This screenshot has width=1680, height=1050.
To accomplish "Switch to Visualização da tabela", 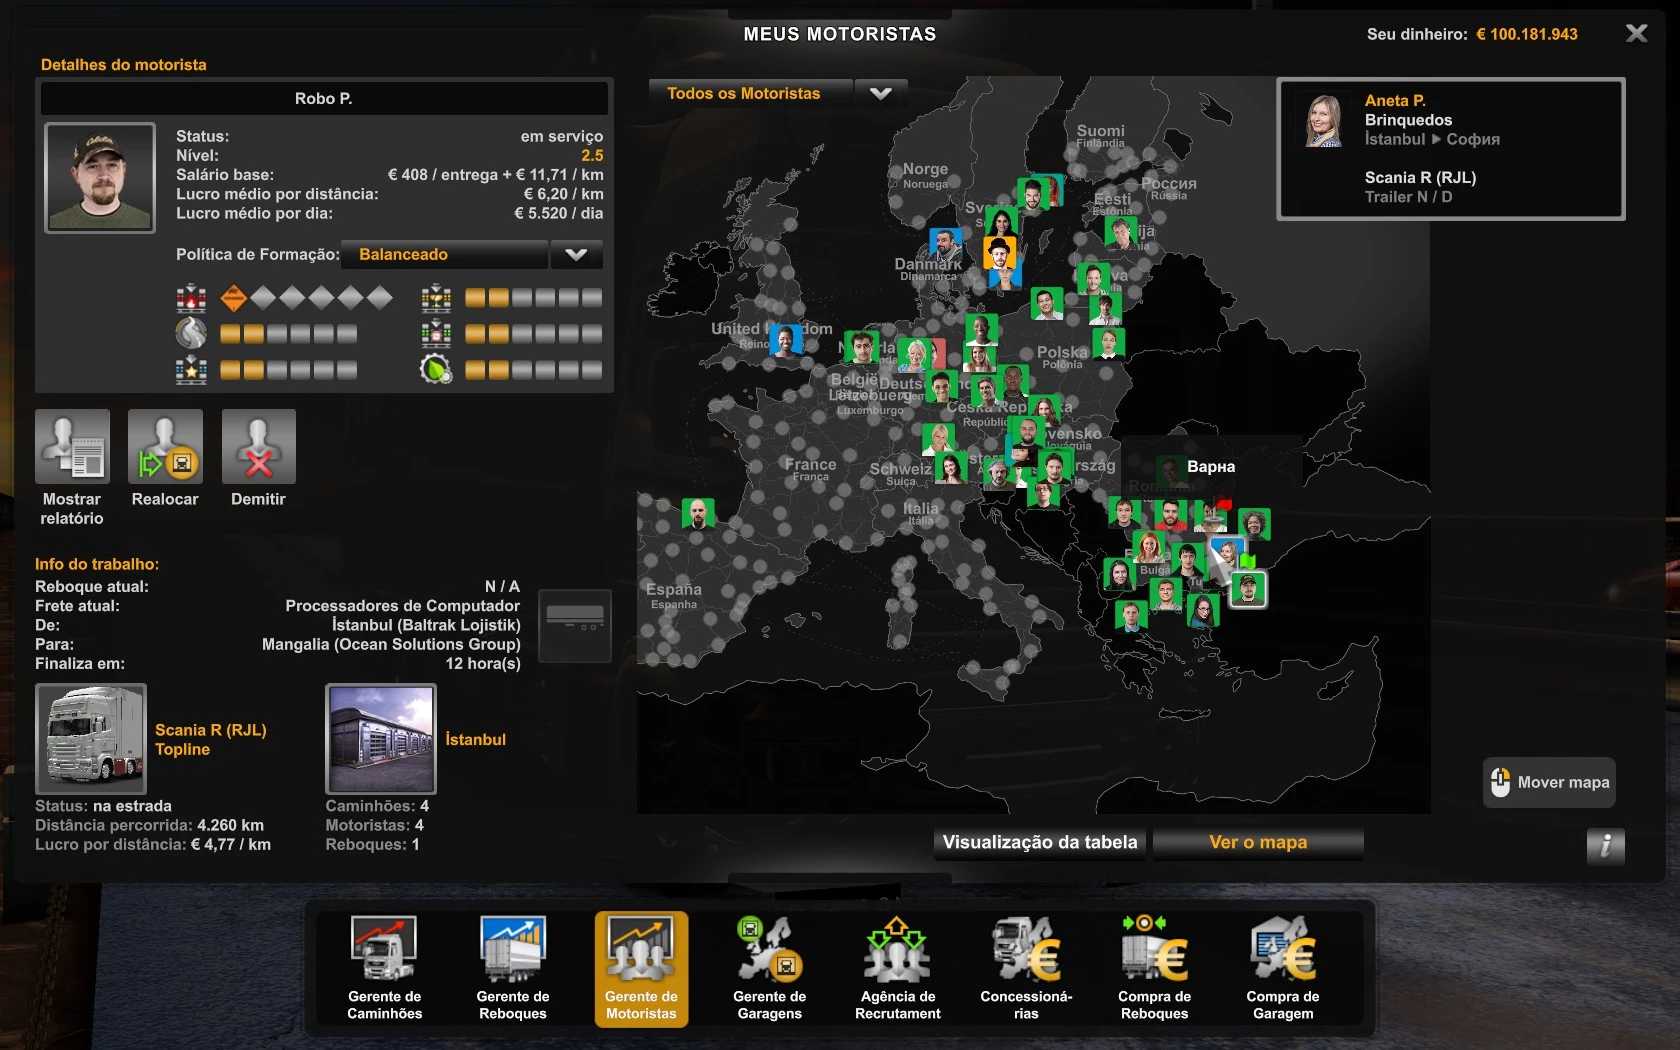I will coord(1039,842).
